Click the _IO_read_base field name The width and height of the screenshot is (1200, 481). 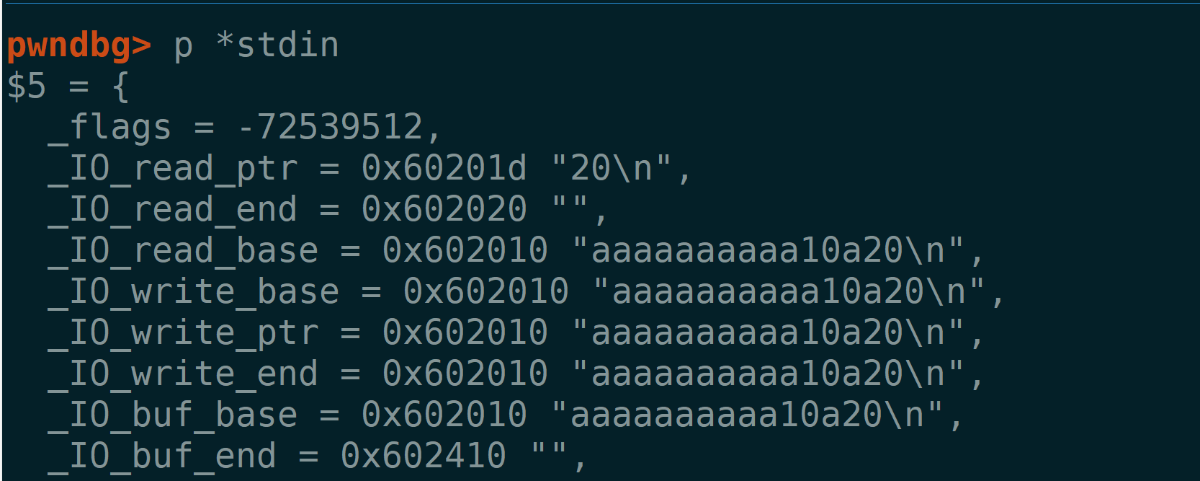point(183,251)
